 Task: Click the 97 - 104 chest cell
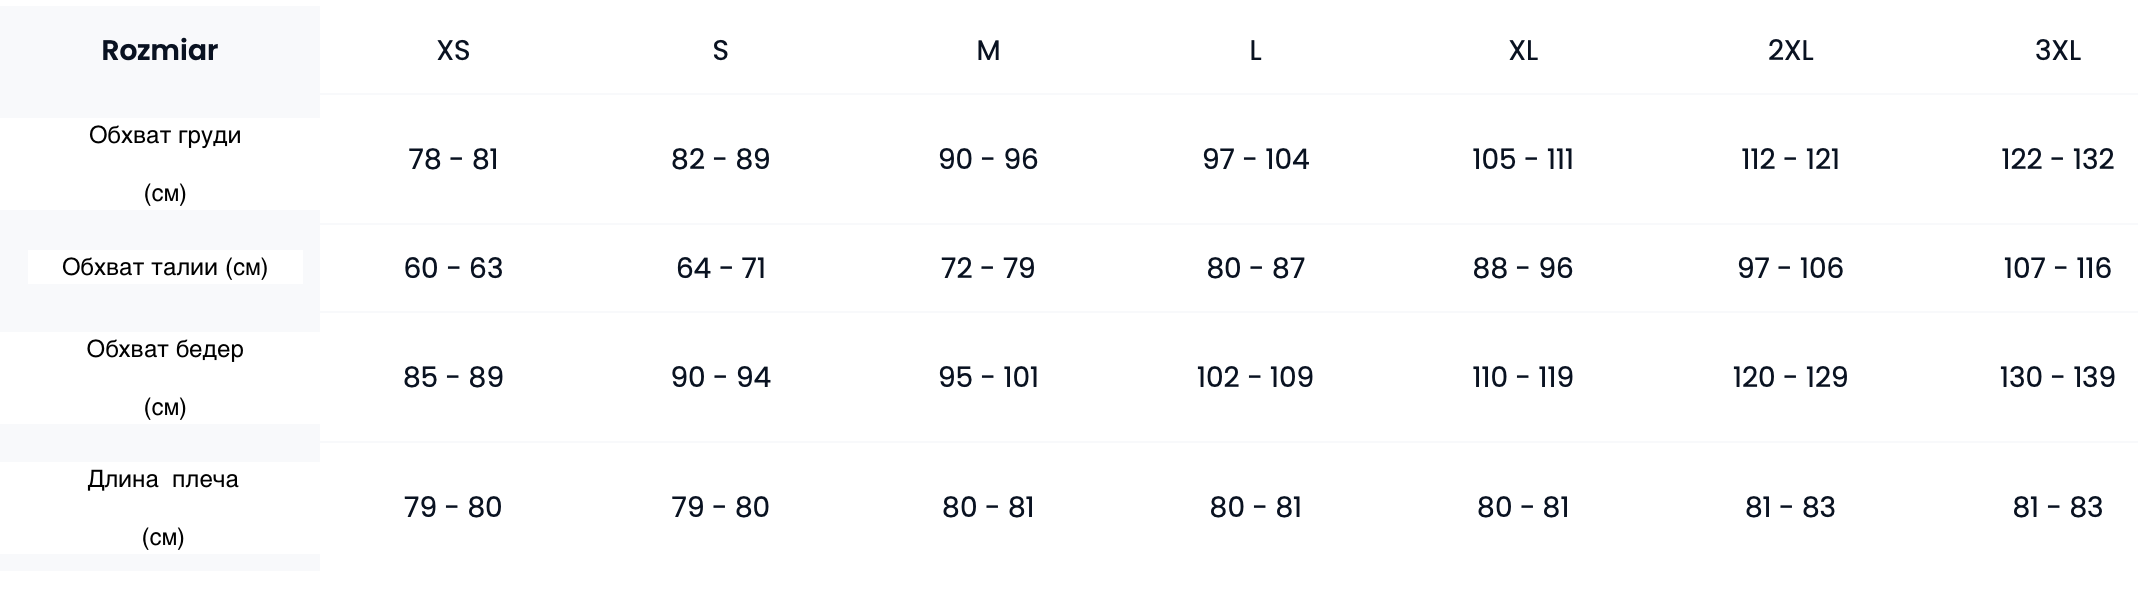[1255, 159]
